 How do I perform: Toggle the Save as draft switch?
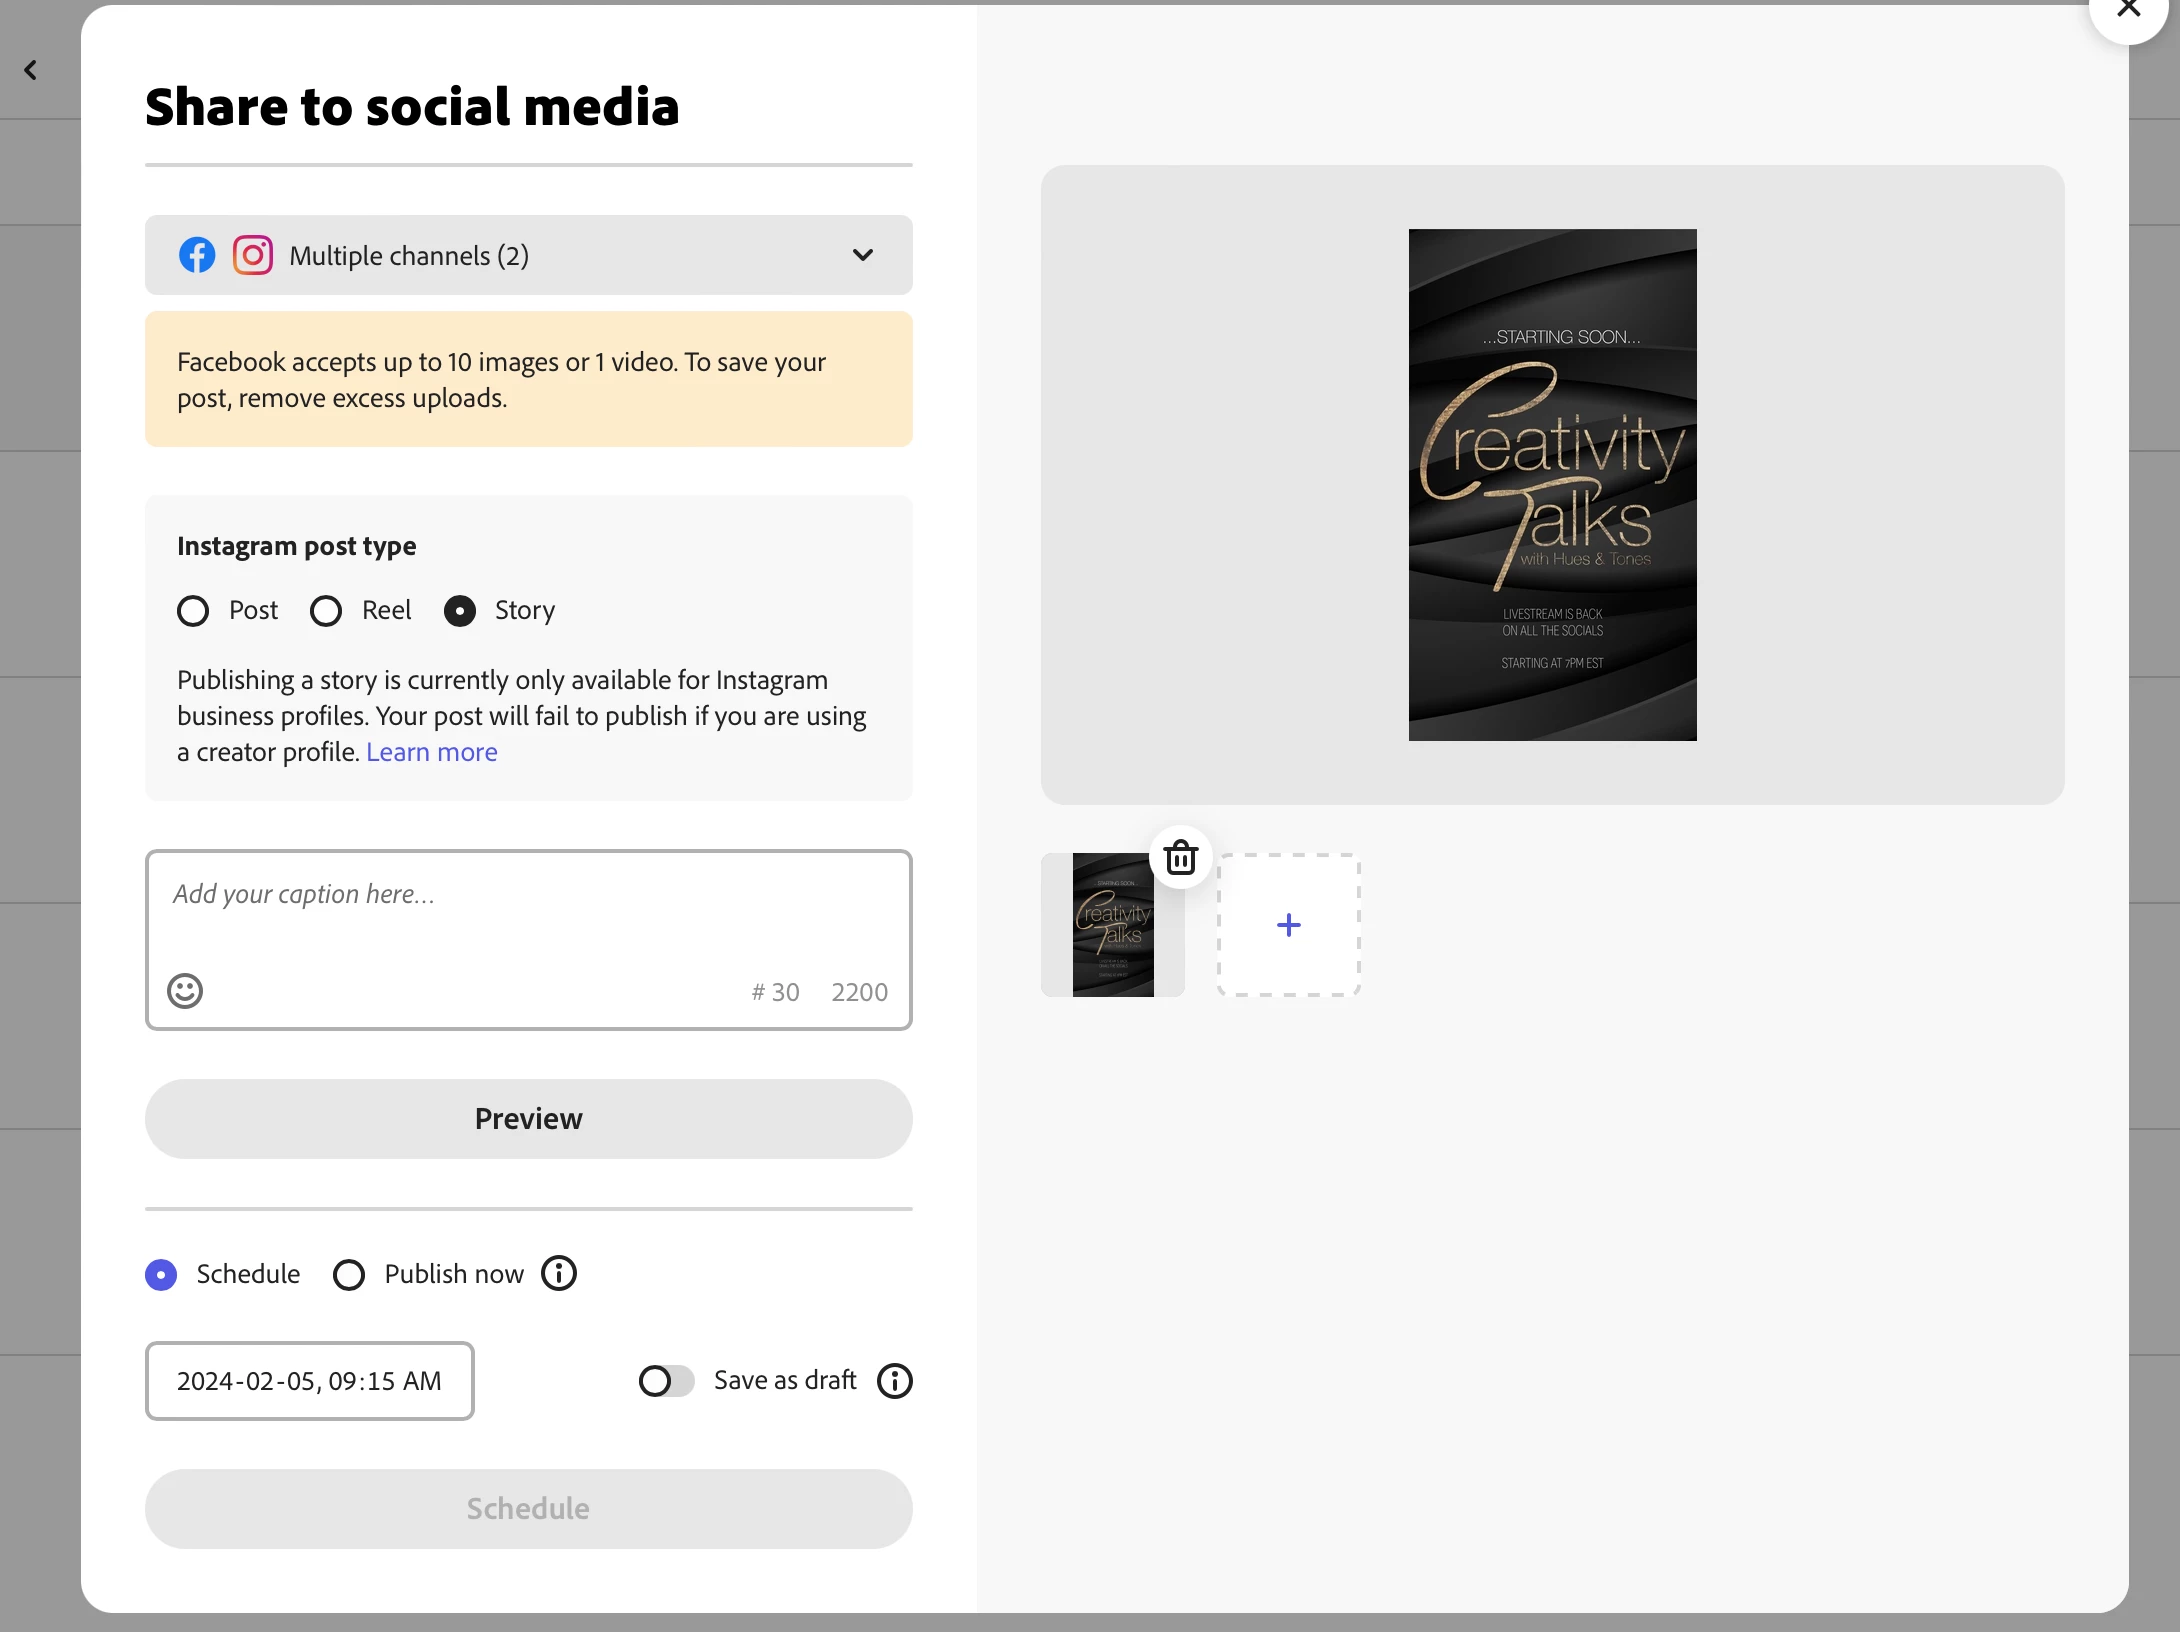(666, 1381)
